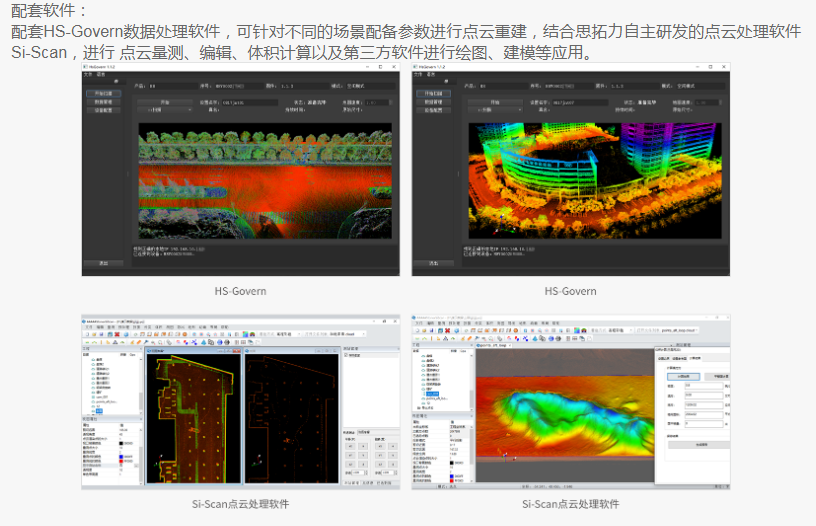Open scan mode dropdown in left HS-Govern window

click(164, 110)
